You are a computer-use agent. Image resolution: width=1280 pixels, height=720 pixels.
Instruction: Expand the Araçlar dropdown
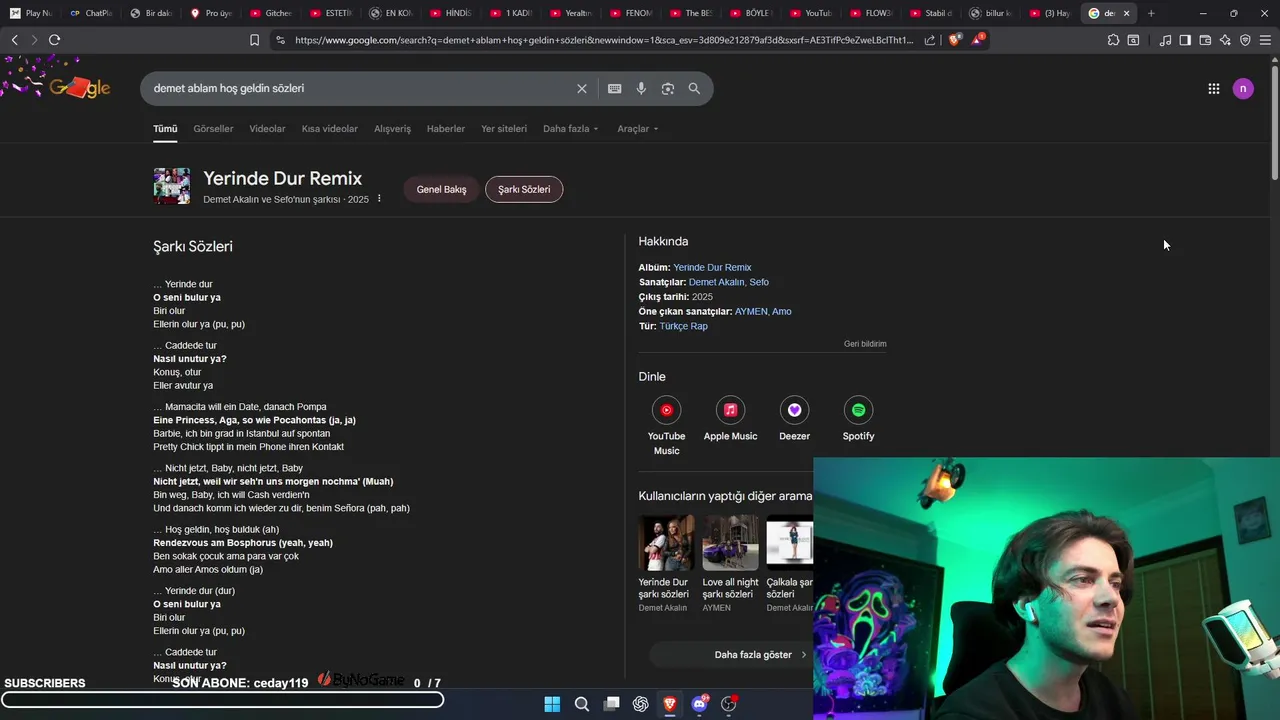click(x=638, y=129)
